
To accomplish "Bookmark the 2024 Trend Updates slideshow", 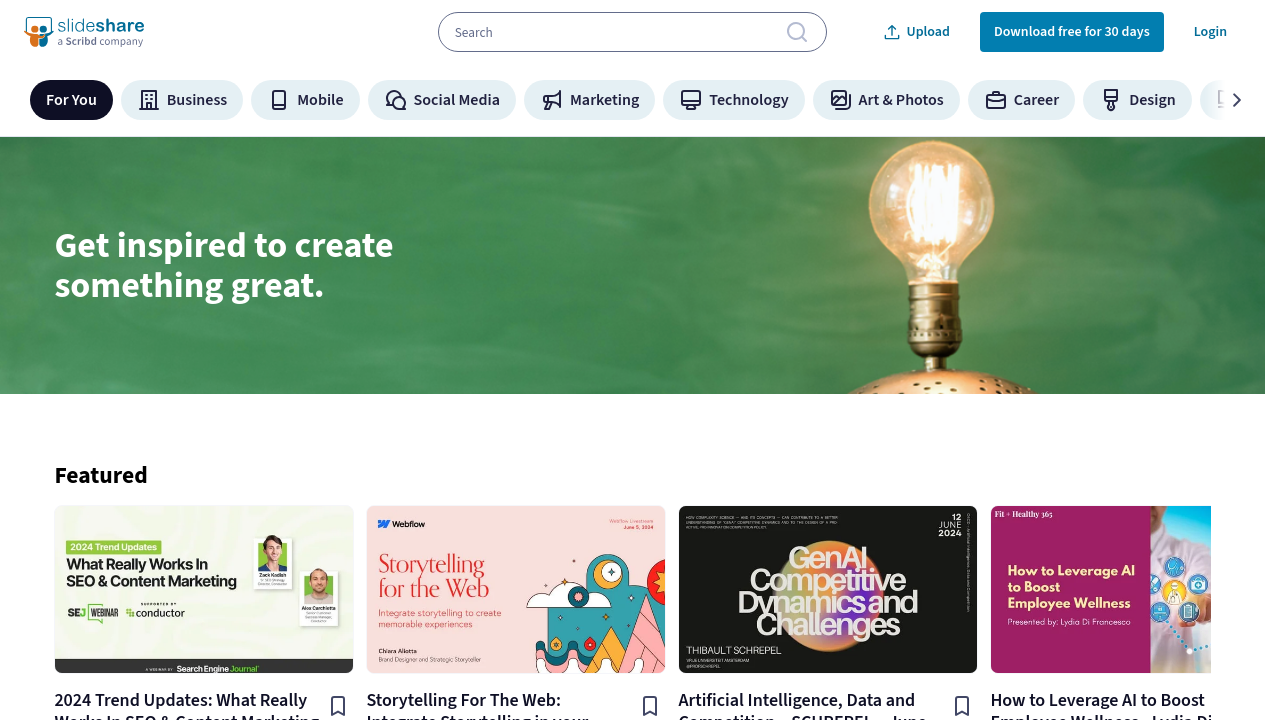I will tap(338, 706).
